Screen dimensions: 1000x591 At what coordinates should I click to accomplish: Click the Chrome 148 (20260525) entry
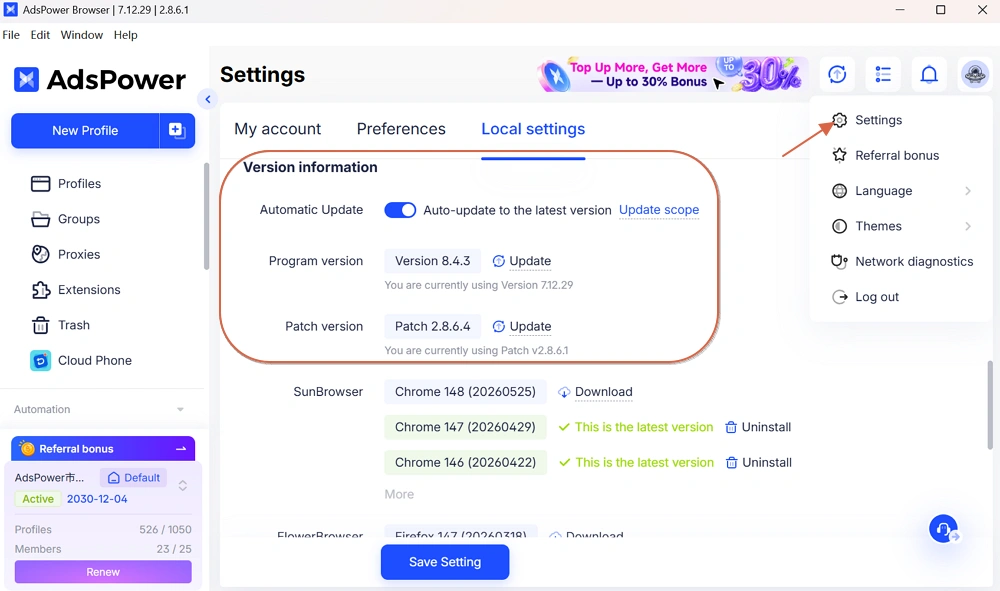click(465, 391)
